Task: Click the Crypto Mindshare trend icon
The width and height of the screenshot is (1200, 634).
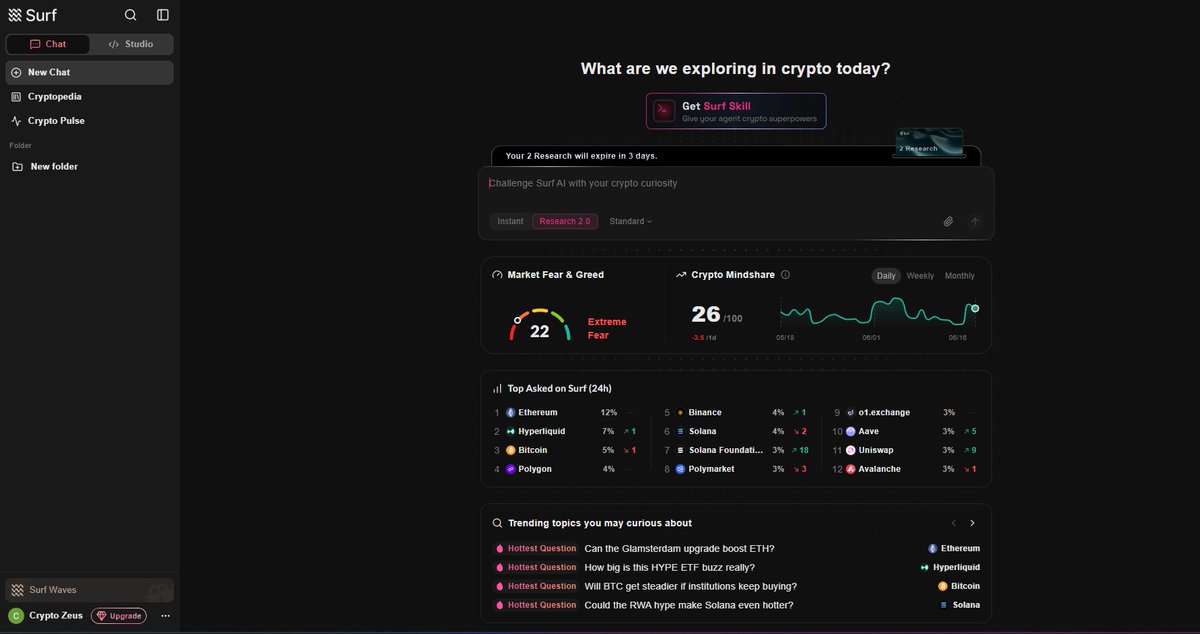Action: point(681,275)
